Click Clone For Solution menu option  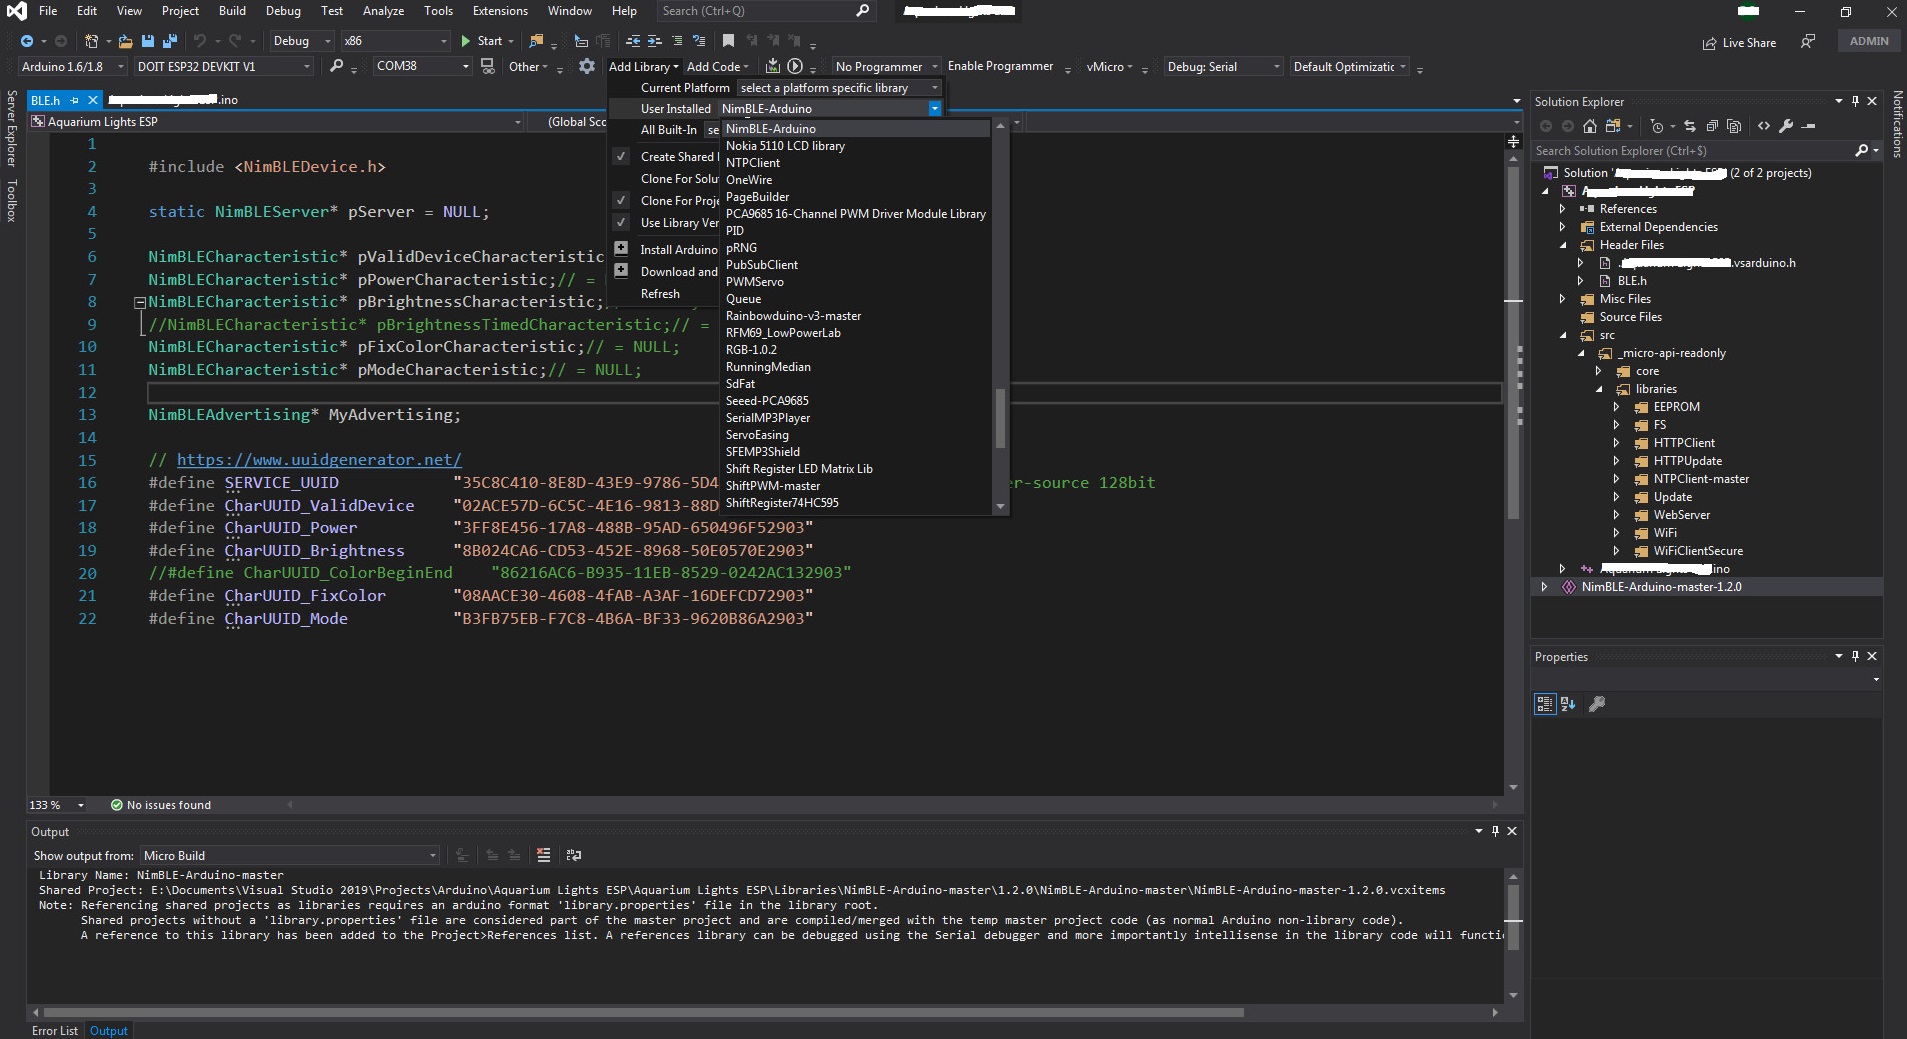680,178
